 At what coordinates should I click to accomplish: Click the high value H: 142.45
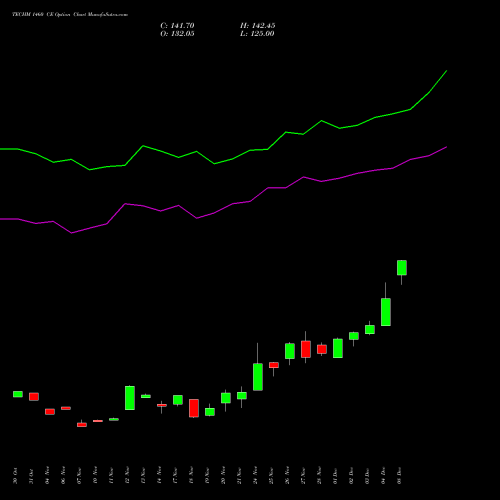tap(258, 26)
